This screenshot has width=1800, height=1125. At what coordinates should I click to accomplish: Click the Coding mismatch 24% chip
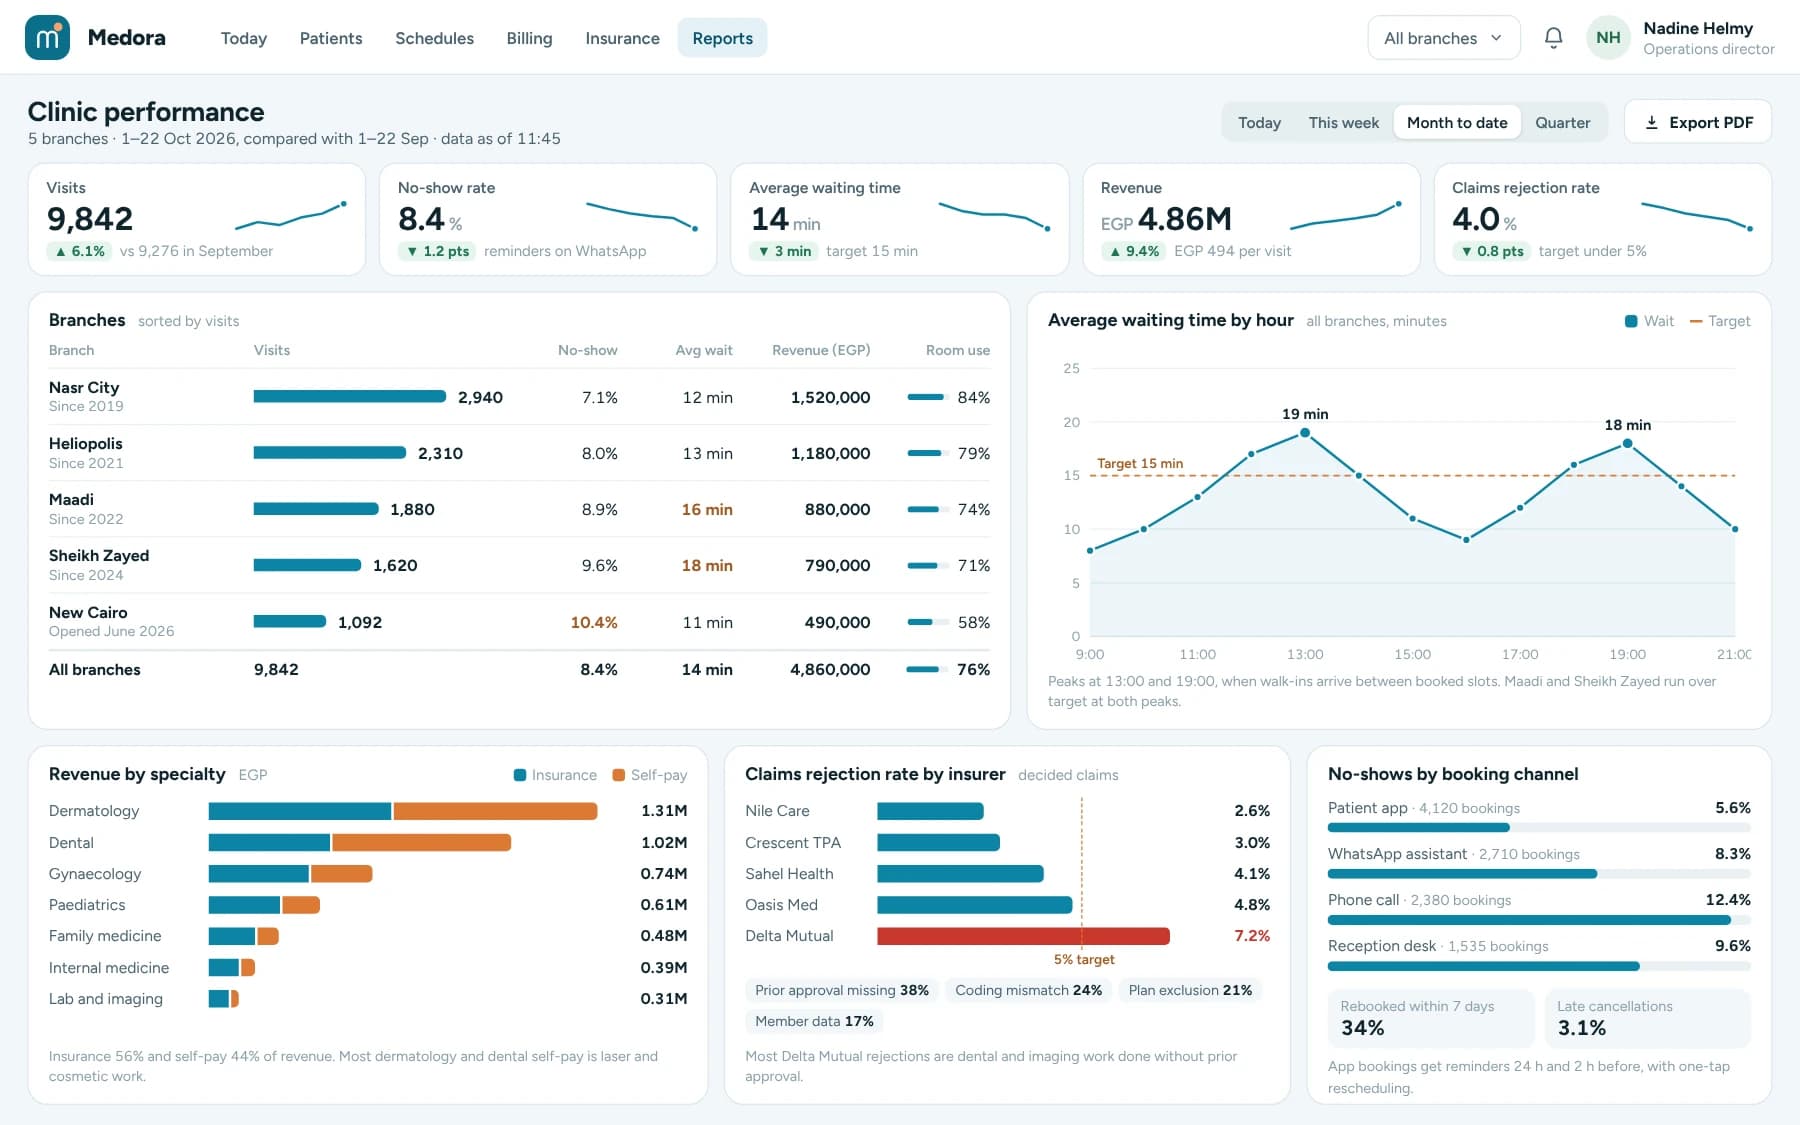coord(1028,990)
